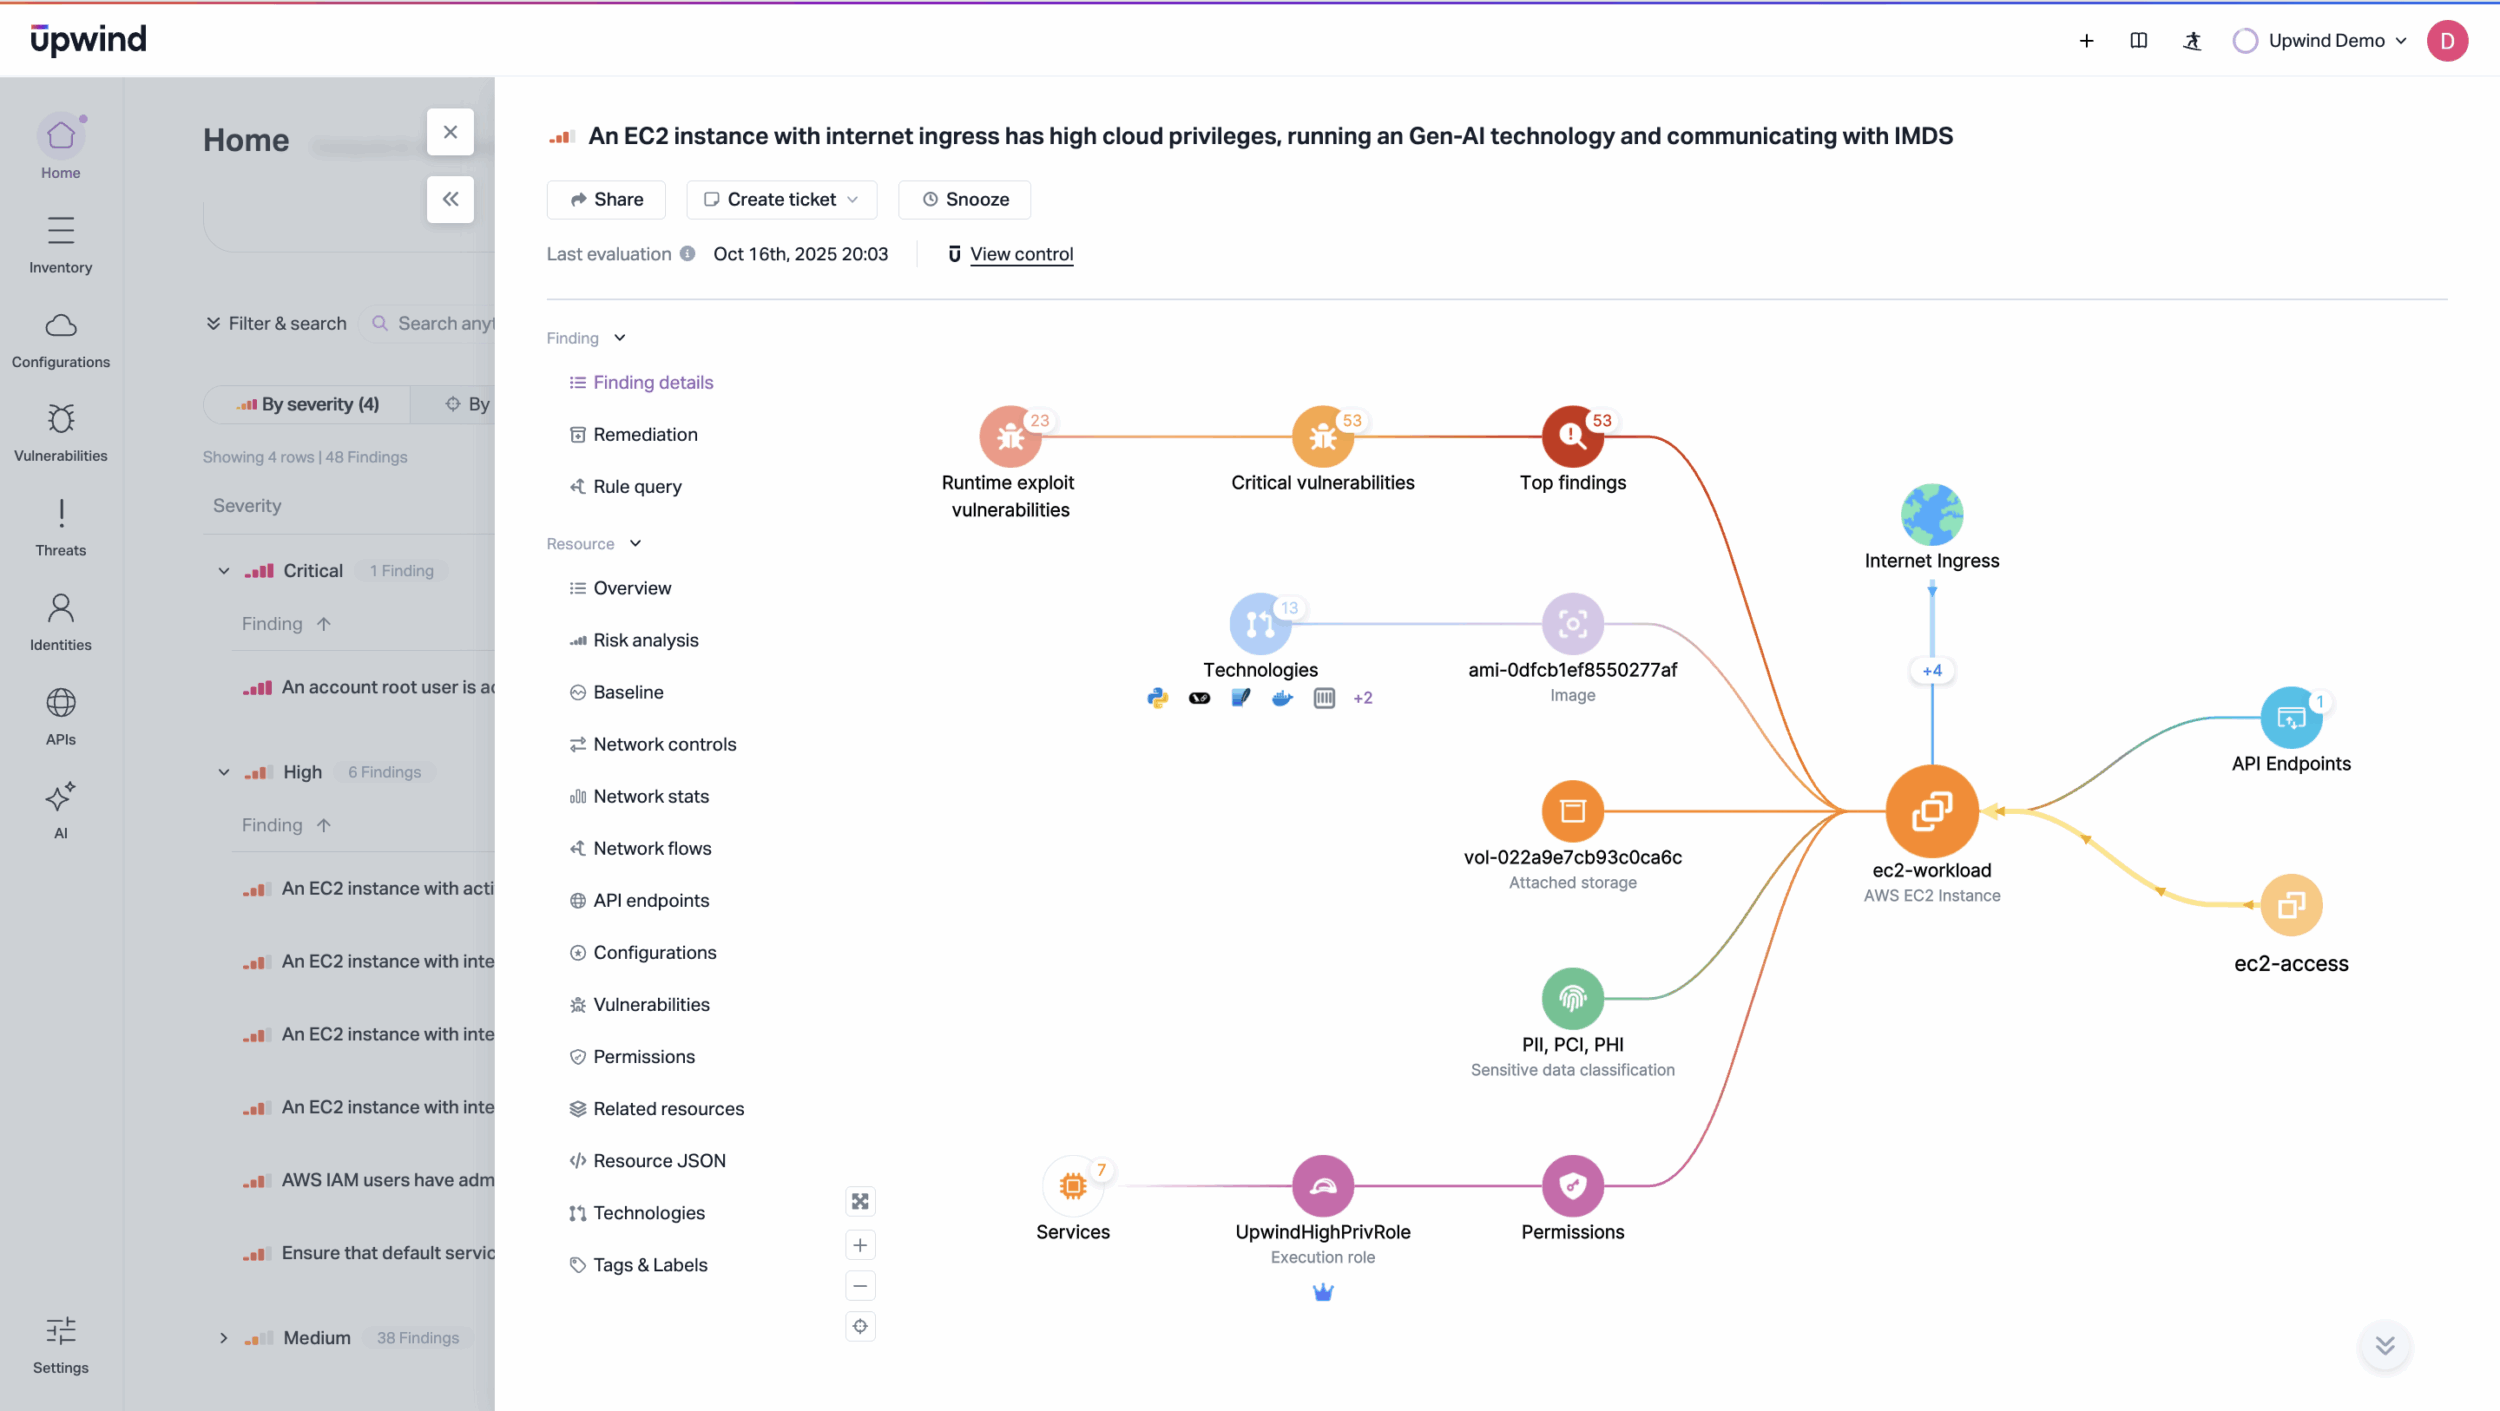Open the View control link
The height and width of the screenshot is (1411, 2500).
point(1021,254)
